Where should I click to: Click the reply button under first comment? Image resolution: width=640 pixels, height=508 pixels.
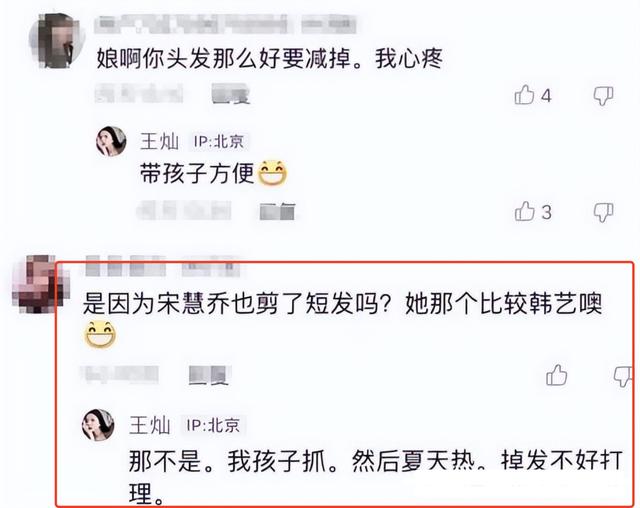[231, 94]
